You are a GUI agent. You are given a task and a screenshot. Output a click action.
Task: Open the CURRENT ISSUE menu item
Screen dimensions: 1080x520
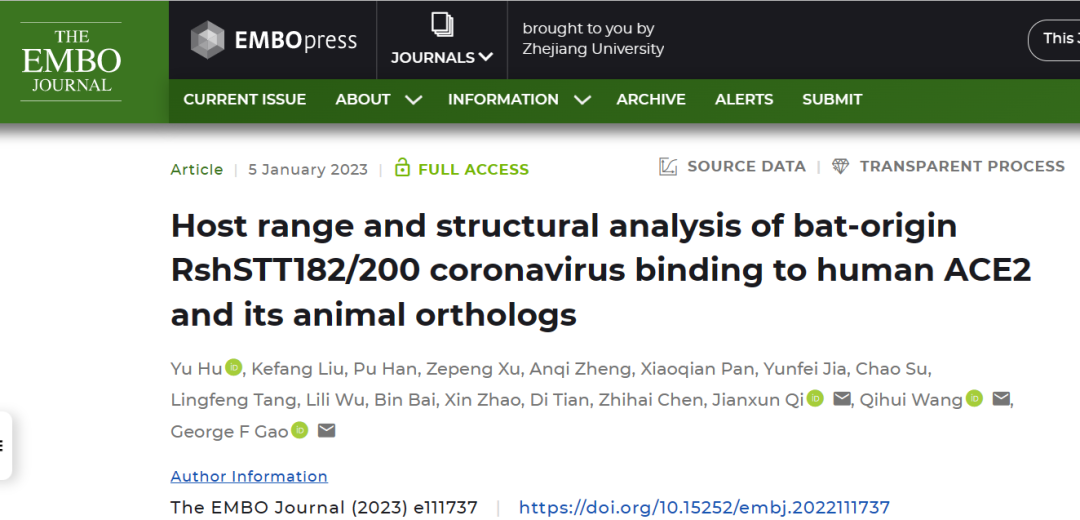(245, 99)
